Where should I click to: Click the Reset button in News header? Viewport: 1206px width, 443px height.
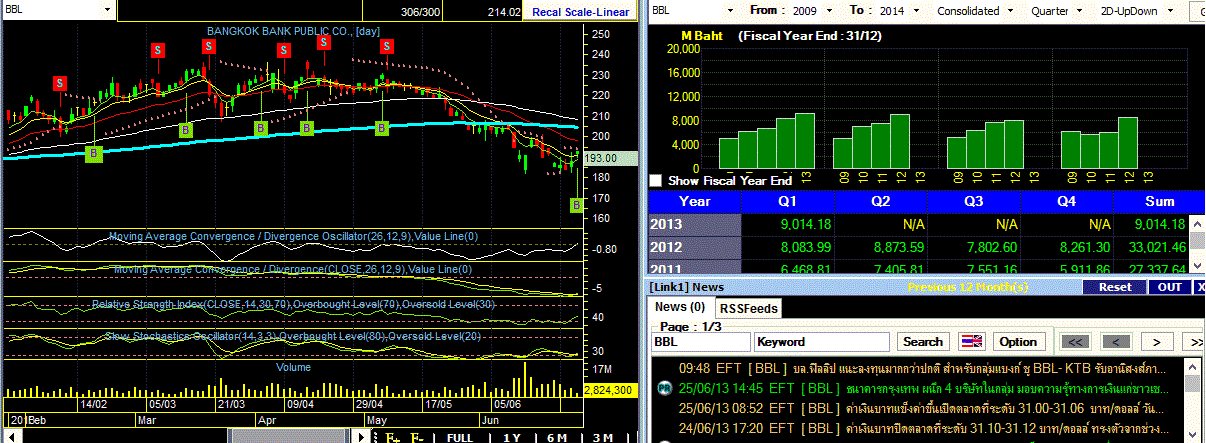click(1114, 287)
